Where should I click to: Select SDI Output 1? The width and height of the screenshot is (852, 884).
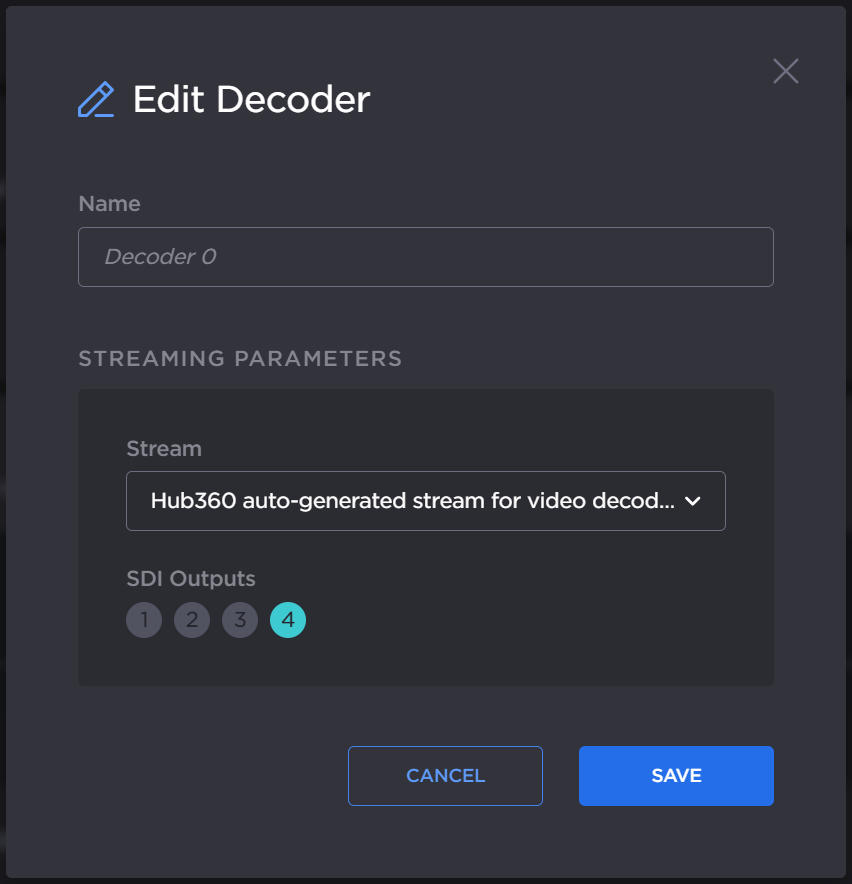[x=144, y=620]
